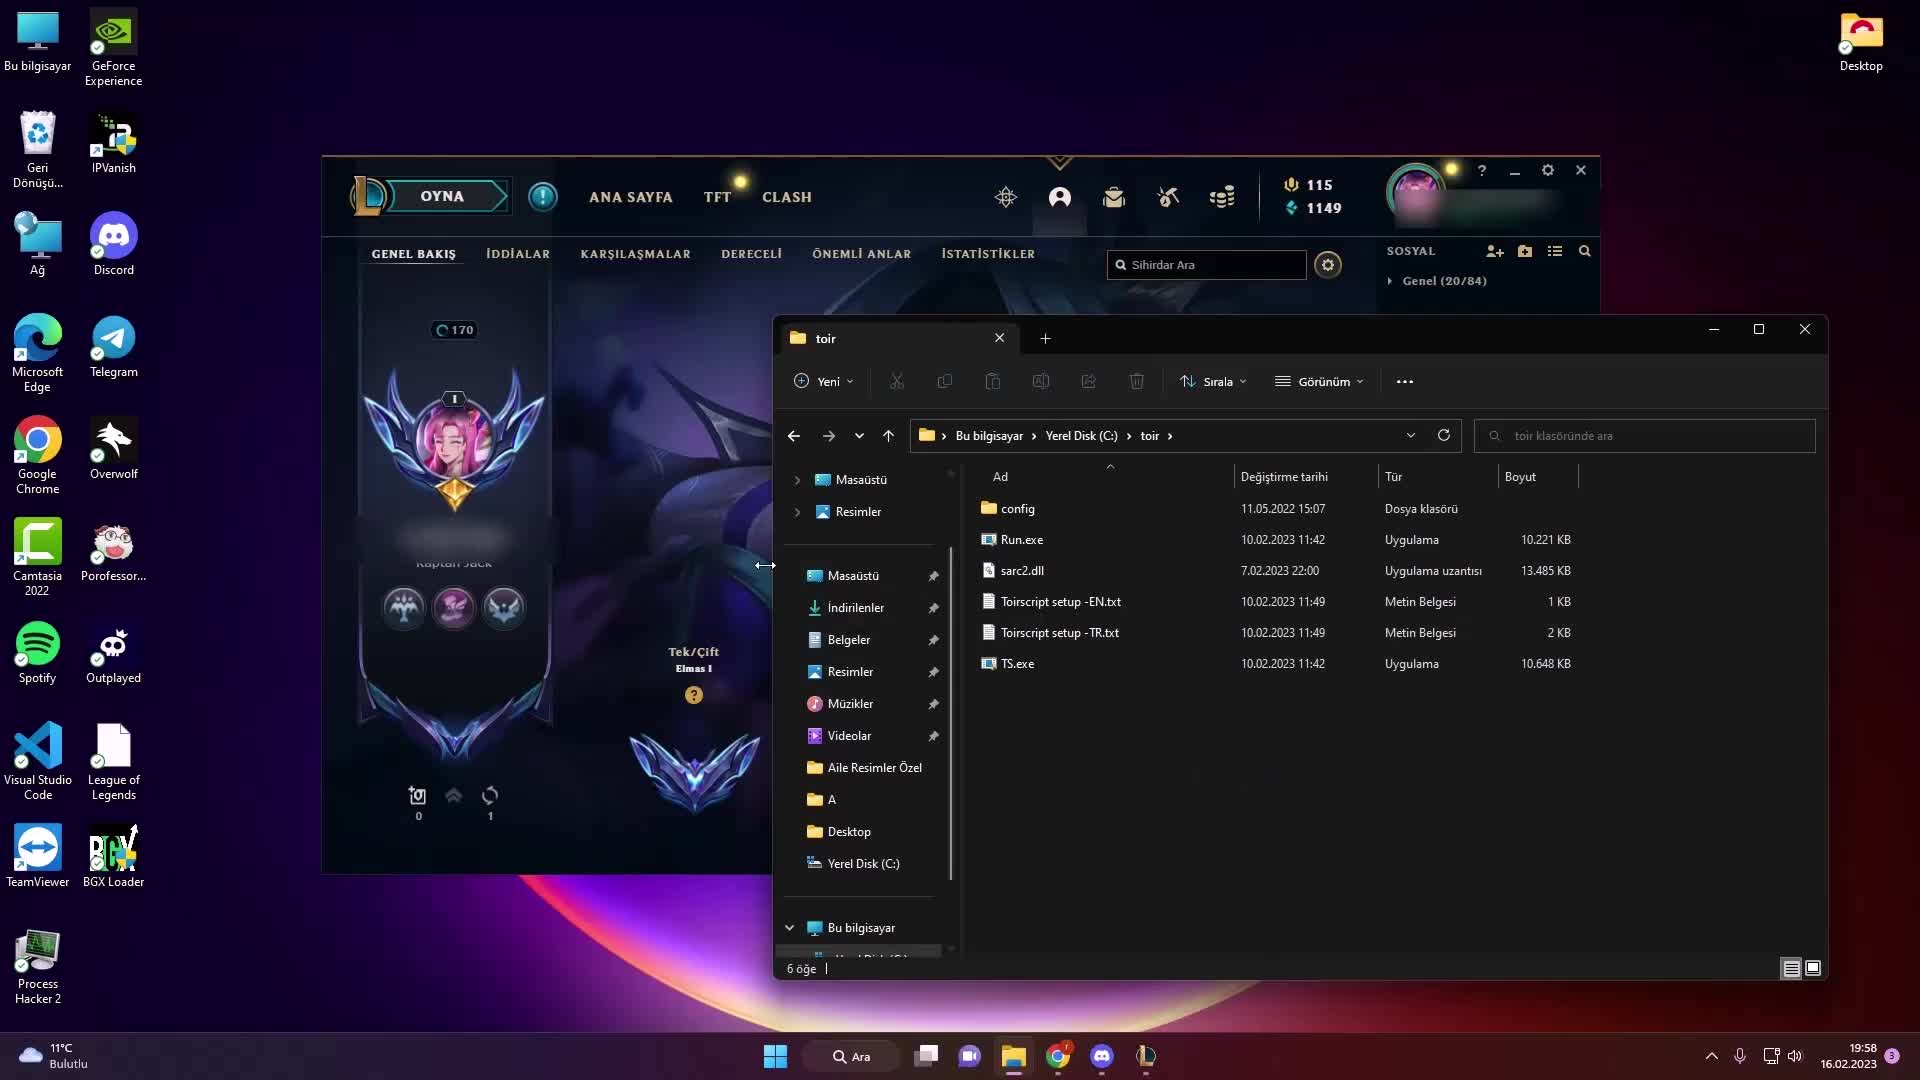The image size is (1920, 1080).
Task: Add a new tab in File Explorer
Action: pyautogui.click(x=1045, y=338)
